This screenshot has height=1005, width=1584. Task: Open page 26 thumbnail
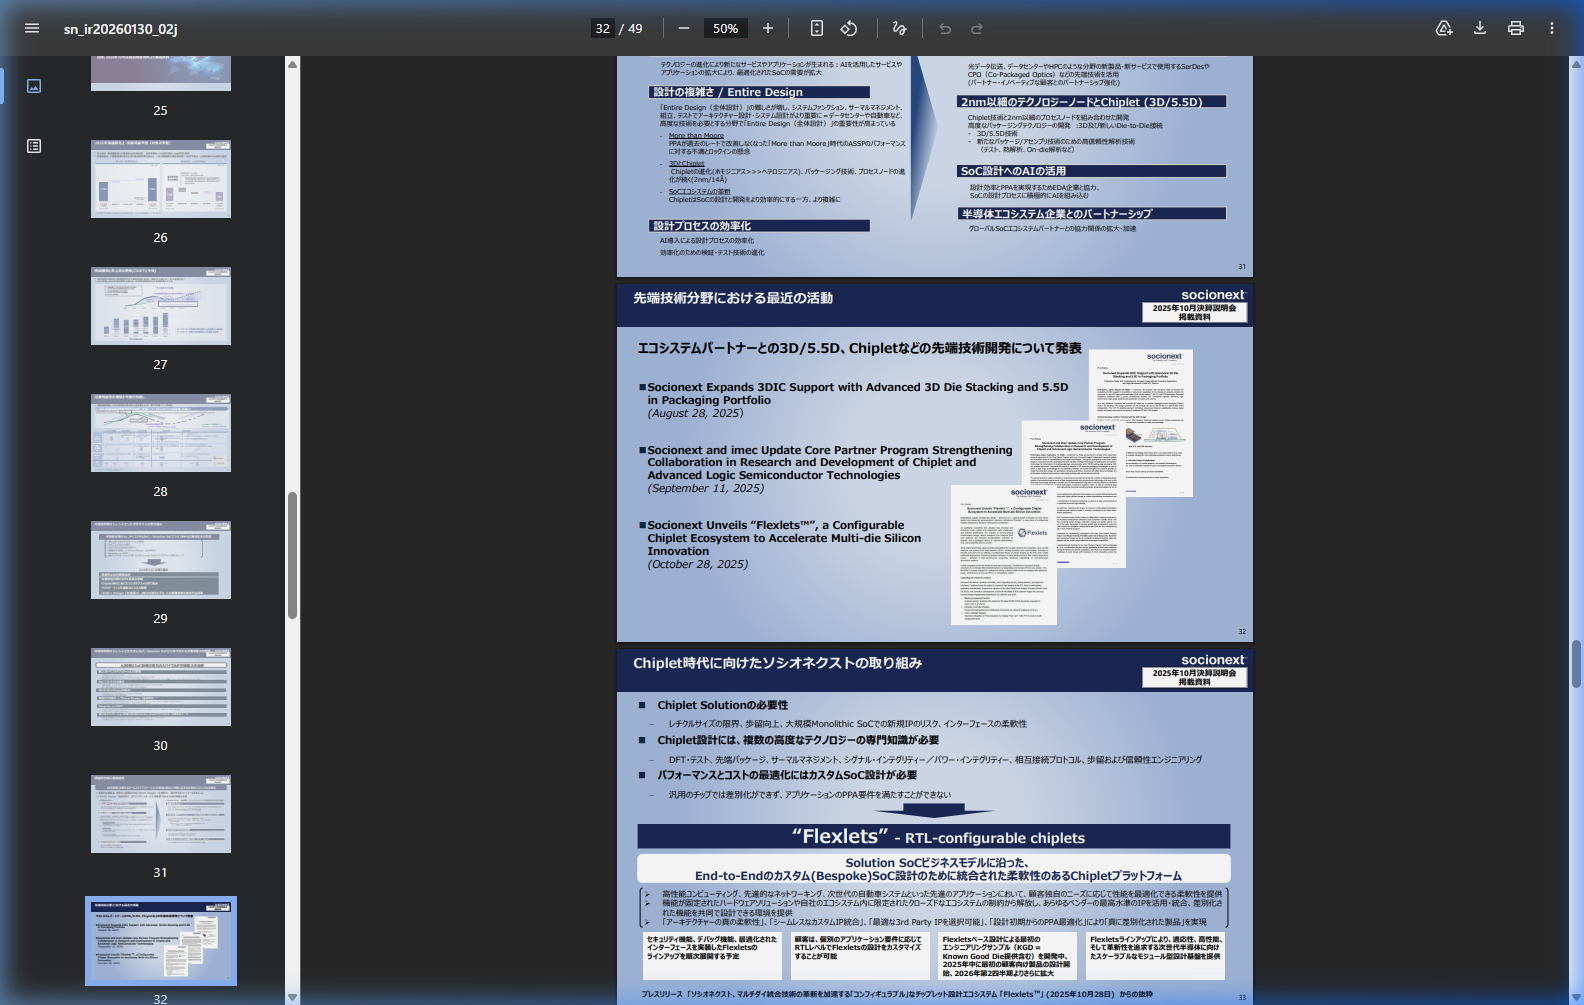[161, 179]
